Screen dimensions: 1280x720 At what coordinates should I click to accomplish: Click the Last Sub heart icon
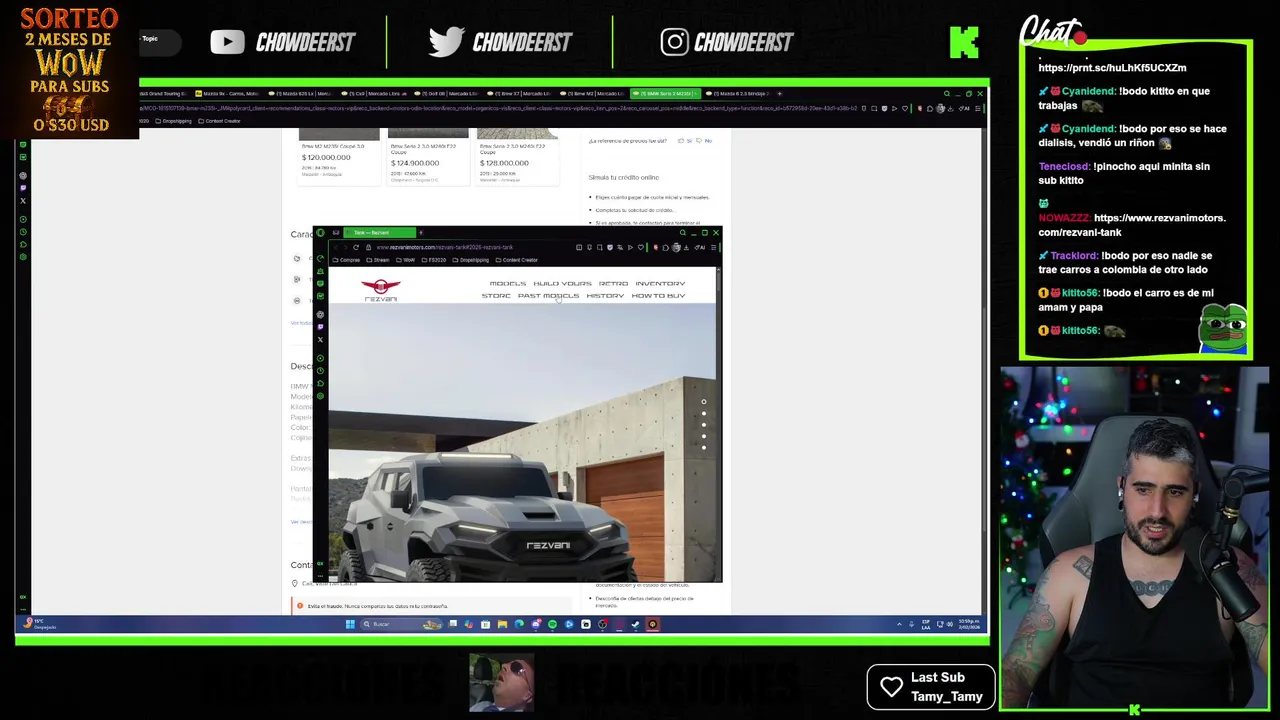[x=891, y=686]
